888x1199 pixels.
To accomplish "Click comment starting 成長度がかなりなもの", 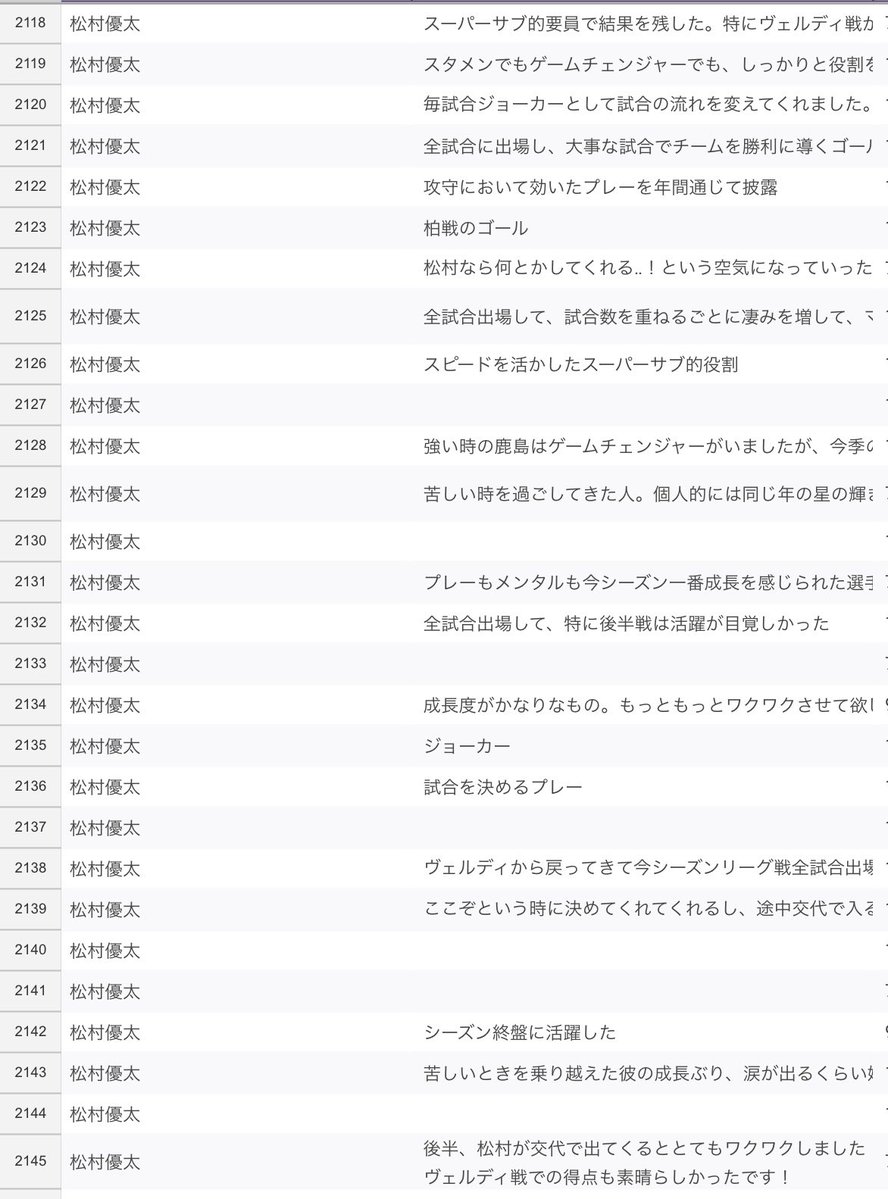I will [649, 705].
